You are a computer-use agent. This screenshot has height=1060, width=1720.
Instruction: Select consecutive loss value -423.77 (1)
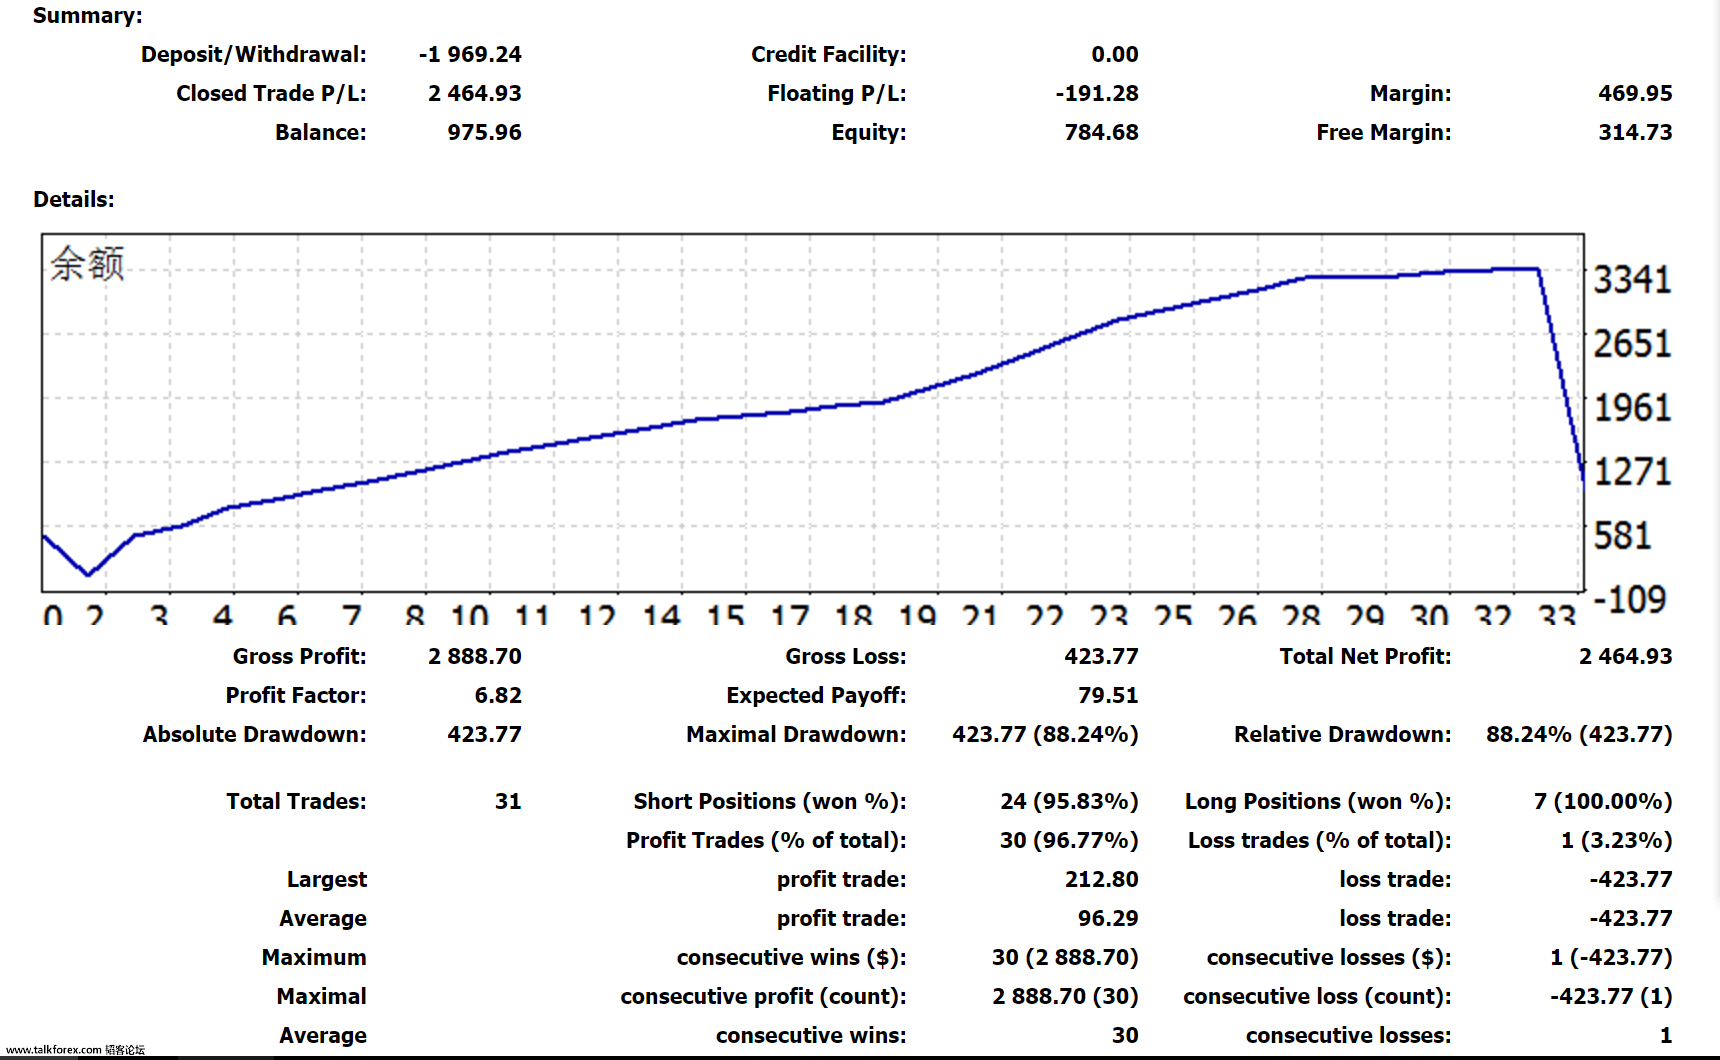[1611, 996]
